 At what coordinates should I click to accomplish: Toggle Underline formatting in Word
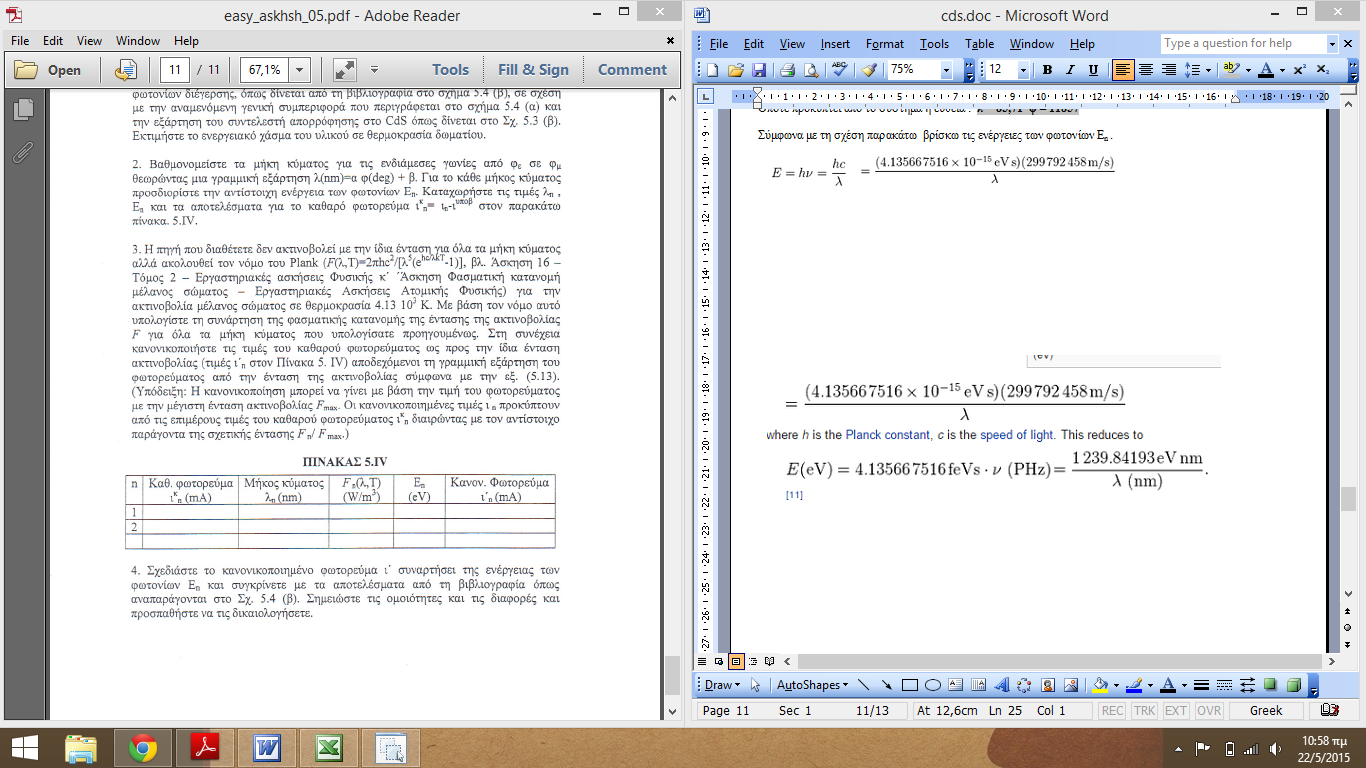[1093, 70]
